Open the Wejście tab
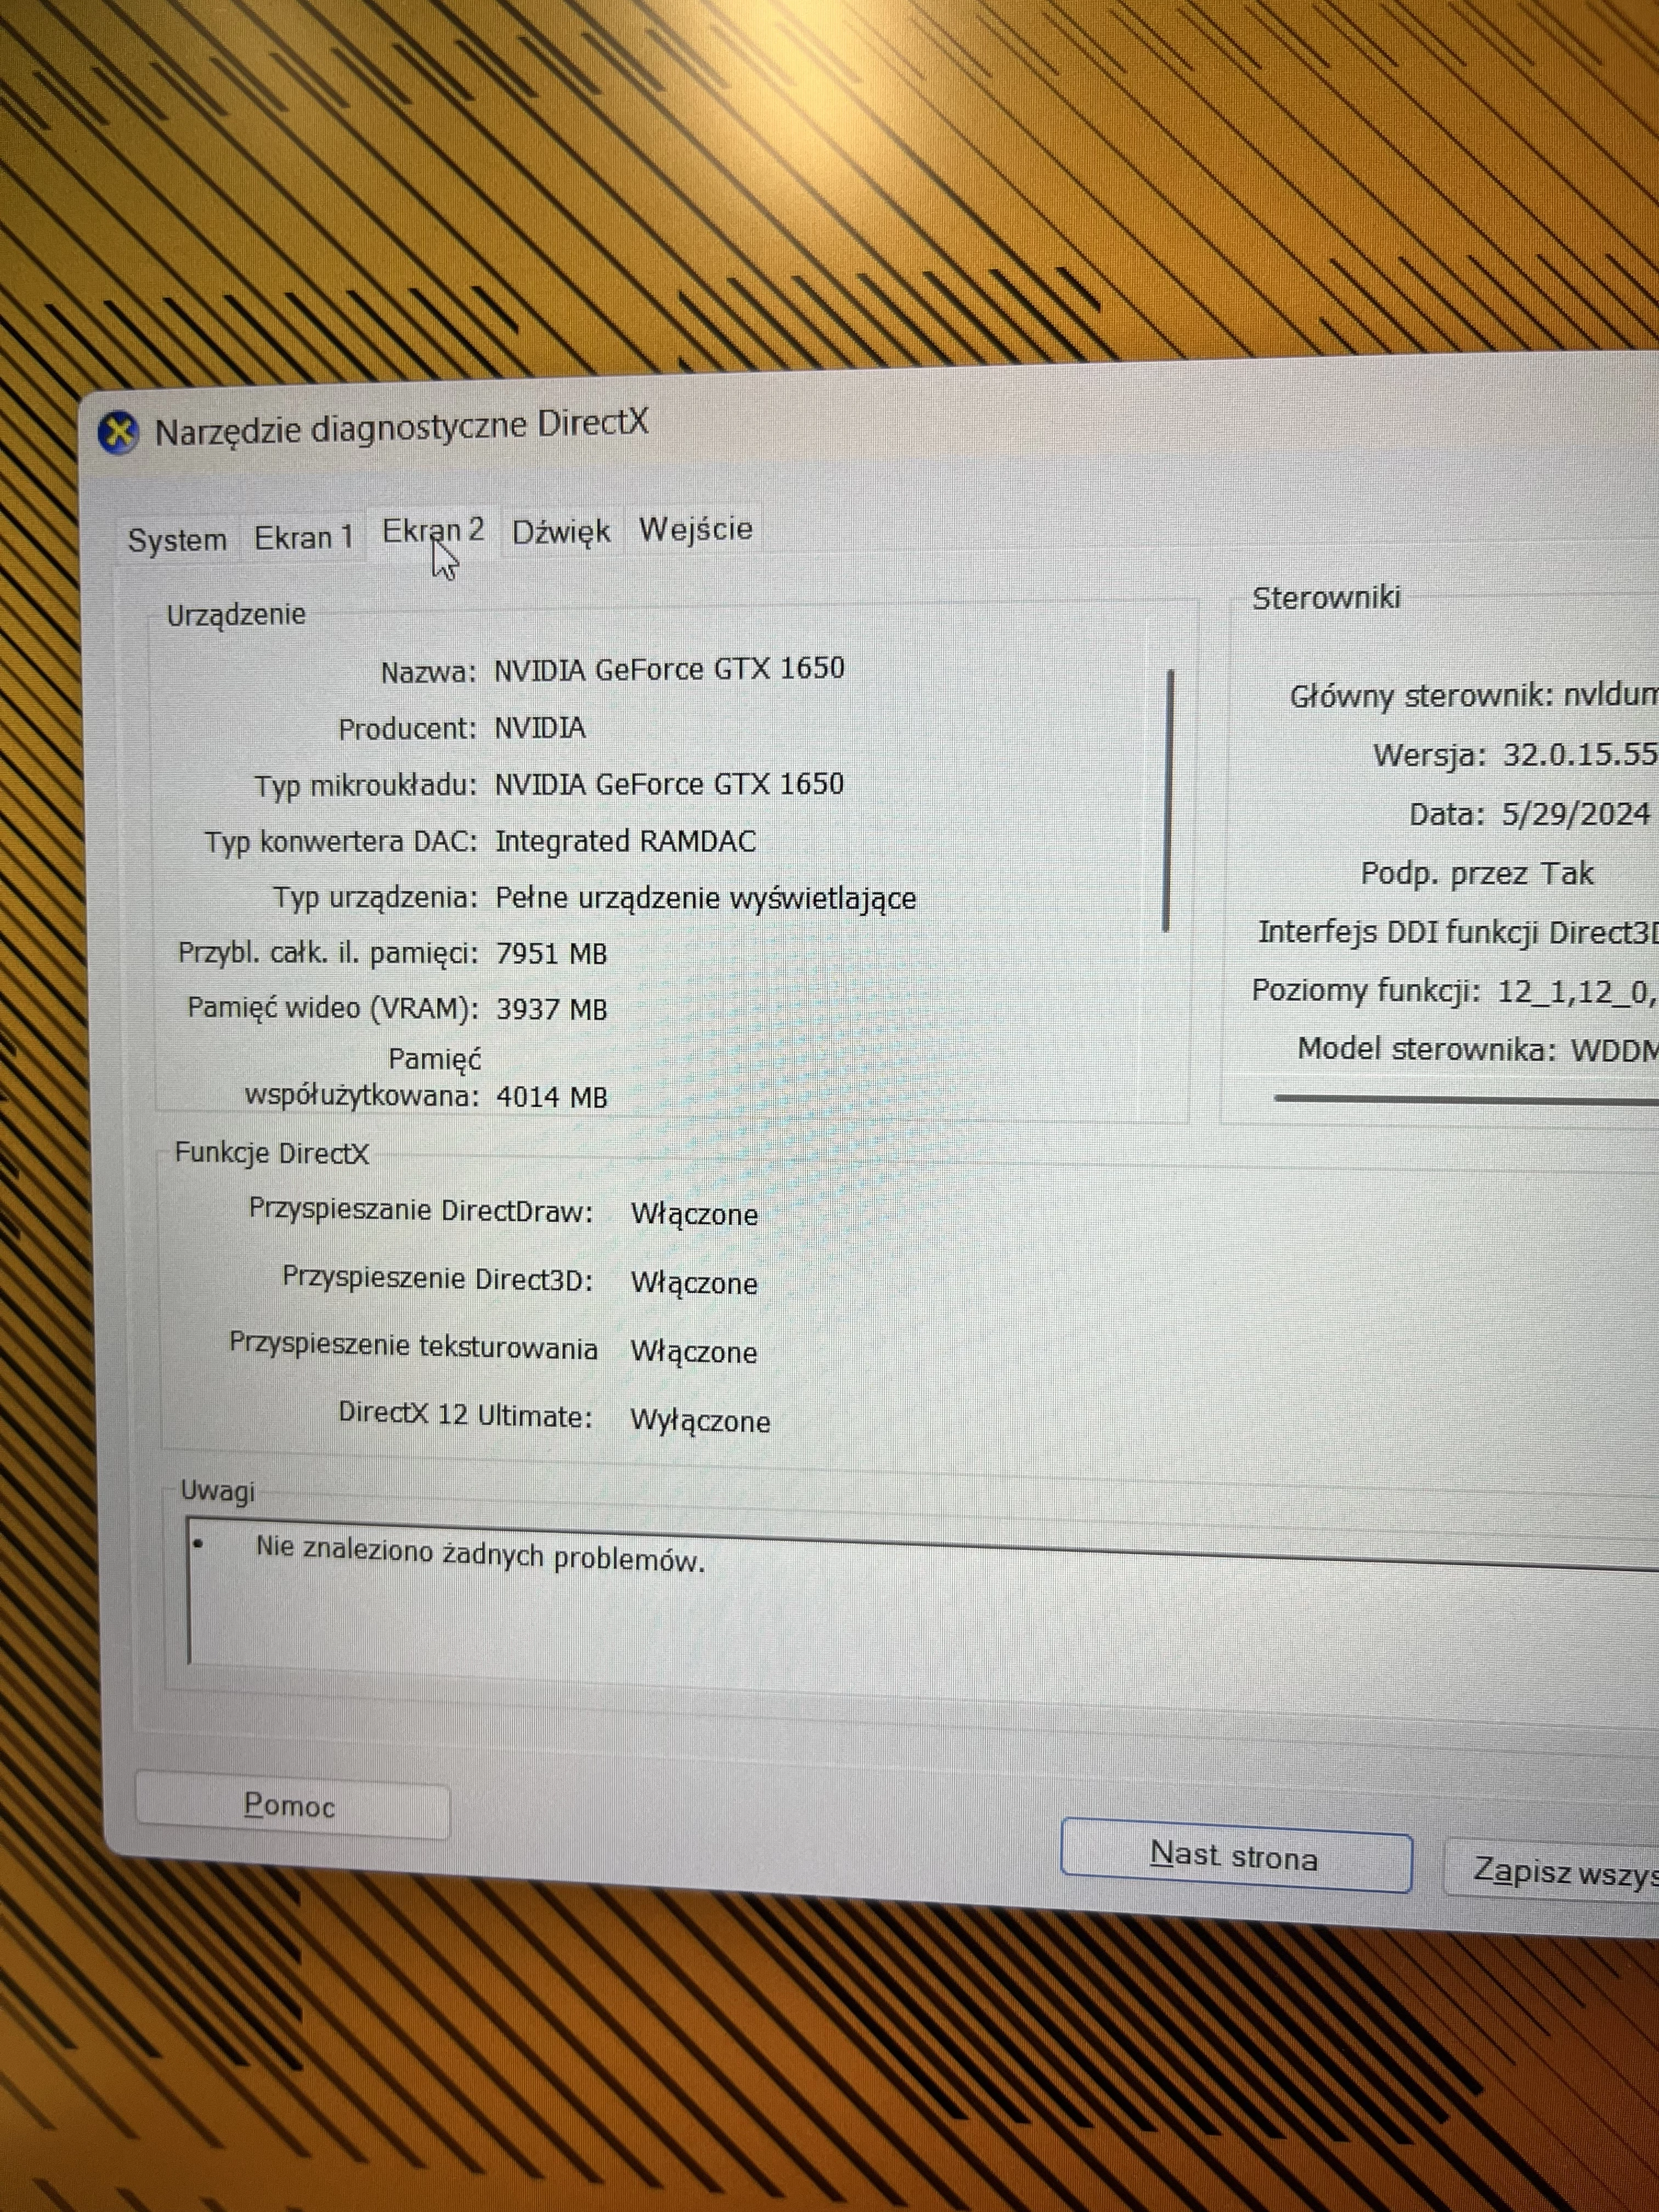The image size is (1659, 2212). click(697, 528)
